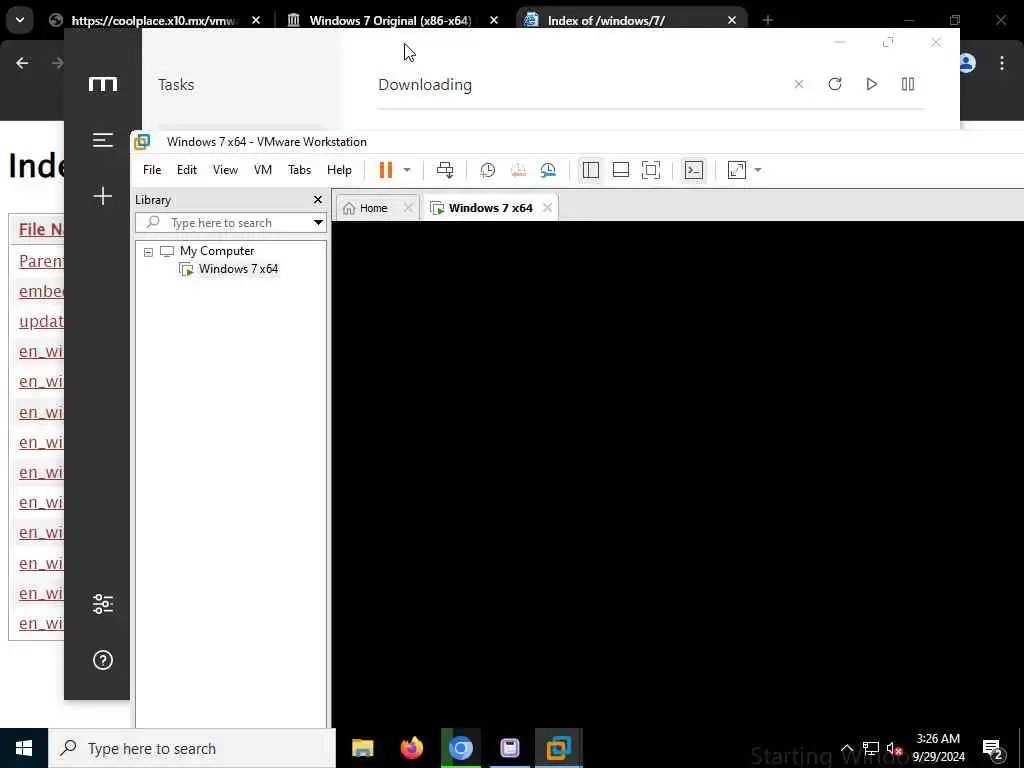Enter full screen mode icon in VMware
Viewport: 1024px width, 768px height.
coord(650,170)
